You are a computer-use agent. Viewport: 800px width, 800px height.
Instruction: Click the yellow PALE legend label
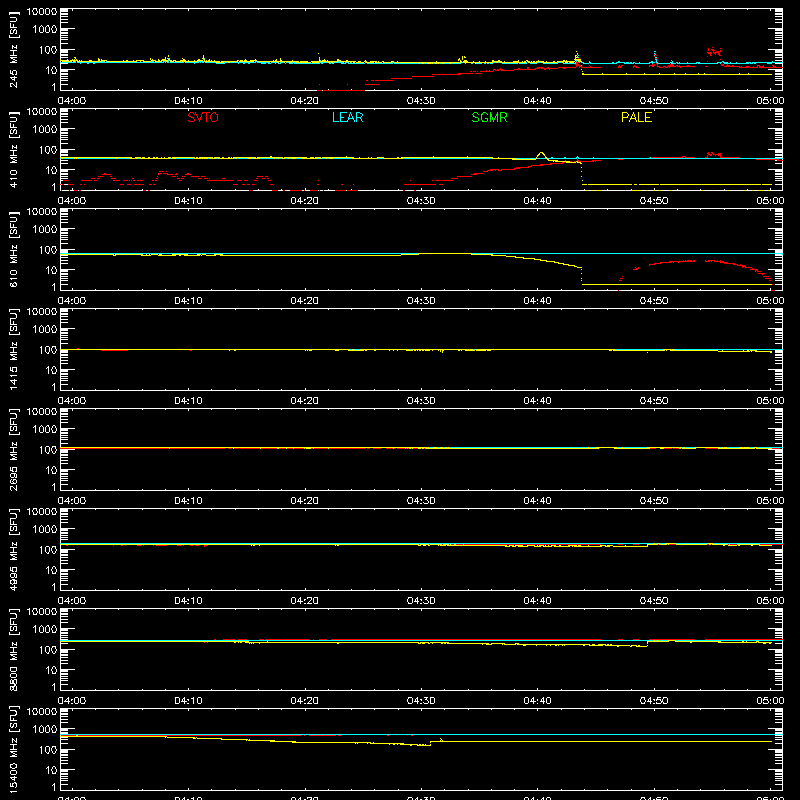(x=636, y=117)
